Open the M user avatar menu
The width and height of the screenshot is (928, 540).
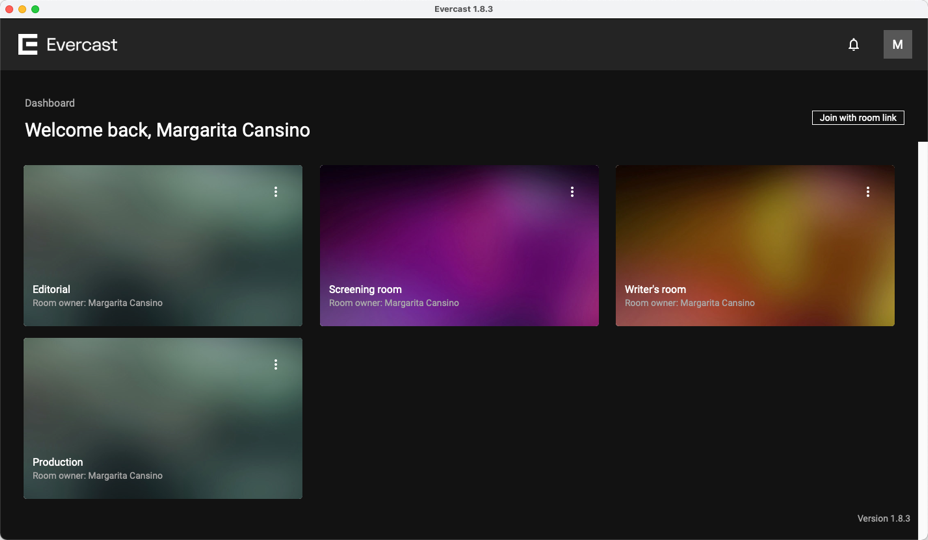(897, 44)
